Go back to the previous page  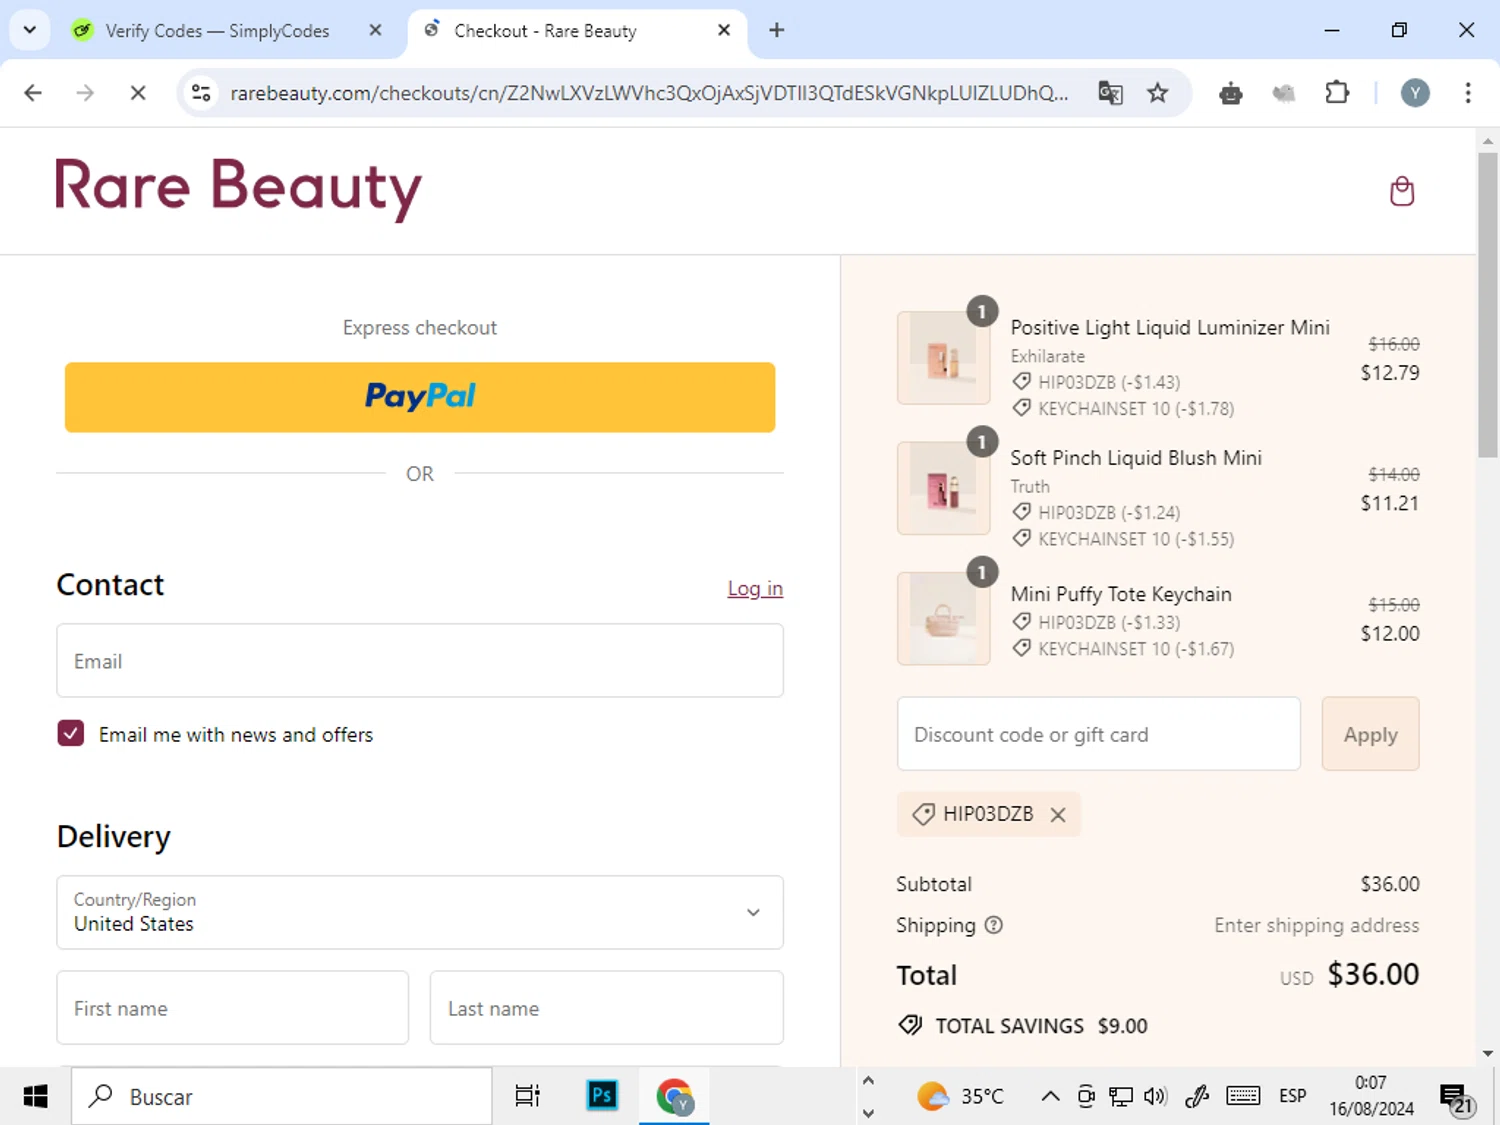click(33, 93)
